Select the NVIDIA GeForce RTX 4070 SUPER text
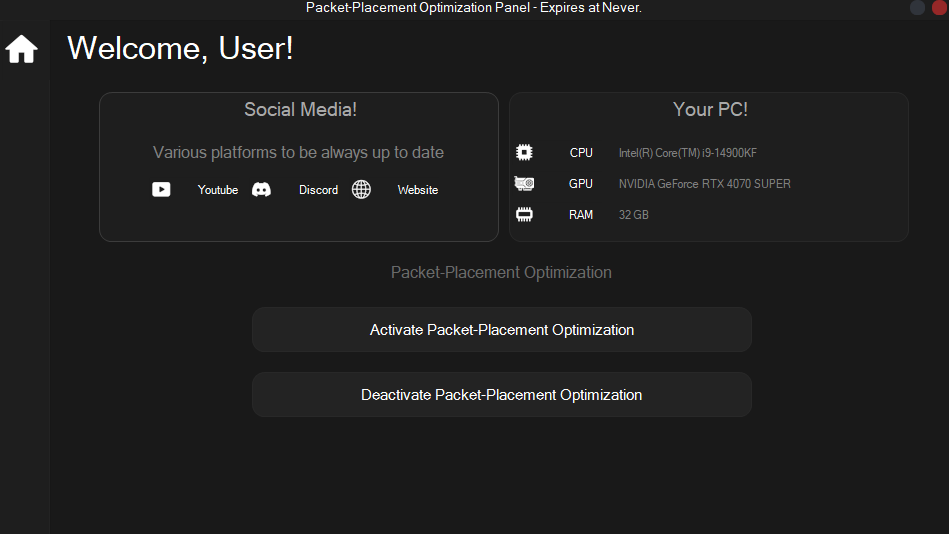This screenshot has height=534, width=949. tap(704, 183)
